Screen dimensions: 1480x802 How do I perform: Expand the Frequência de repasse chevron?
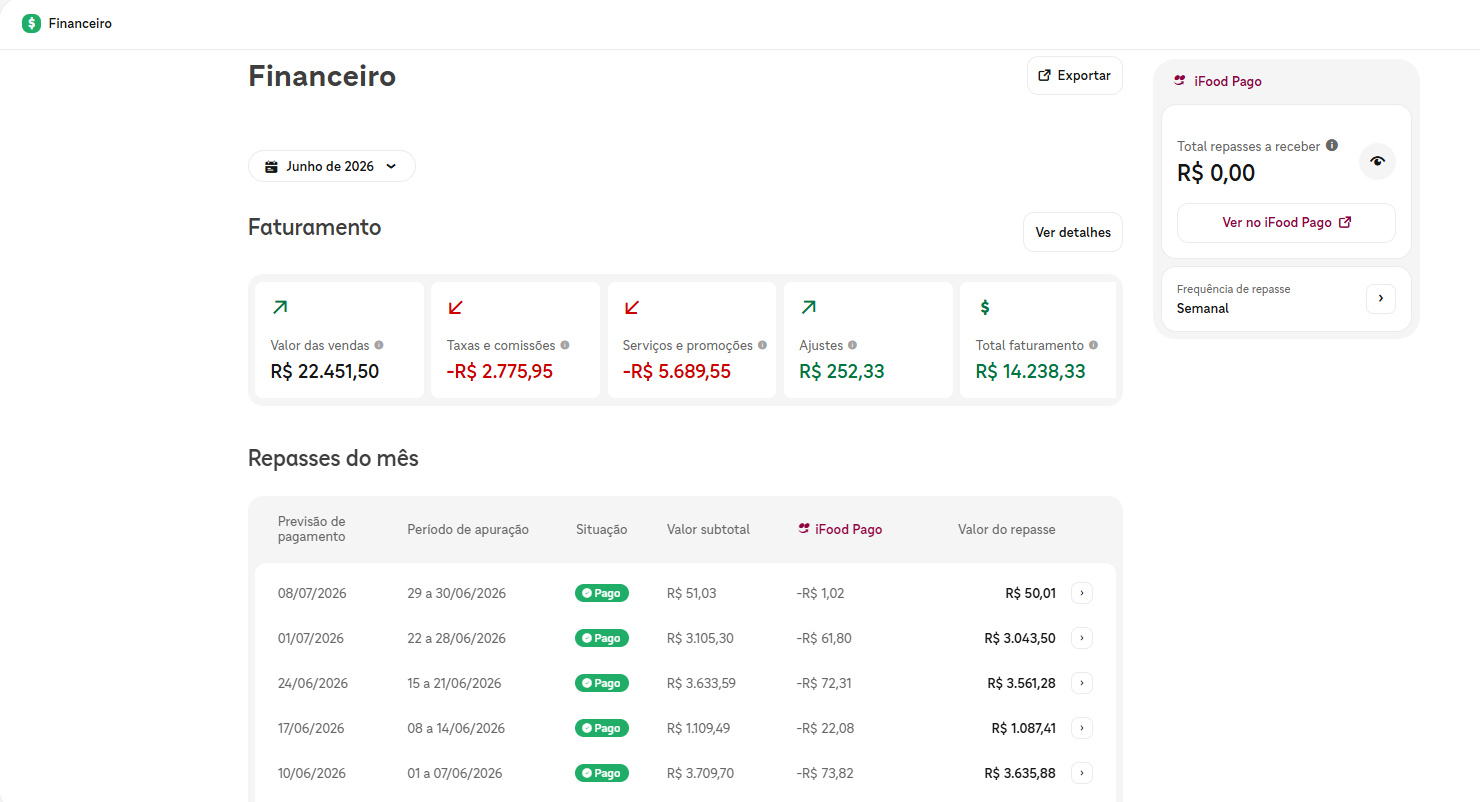coord(1381,299)
